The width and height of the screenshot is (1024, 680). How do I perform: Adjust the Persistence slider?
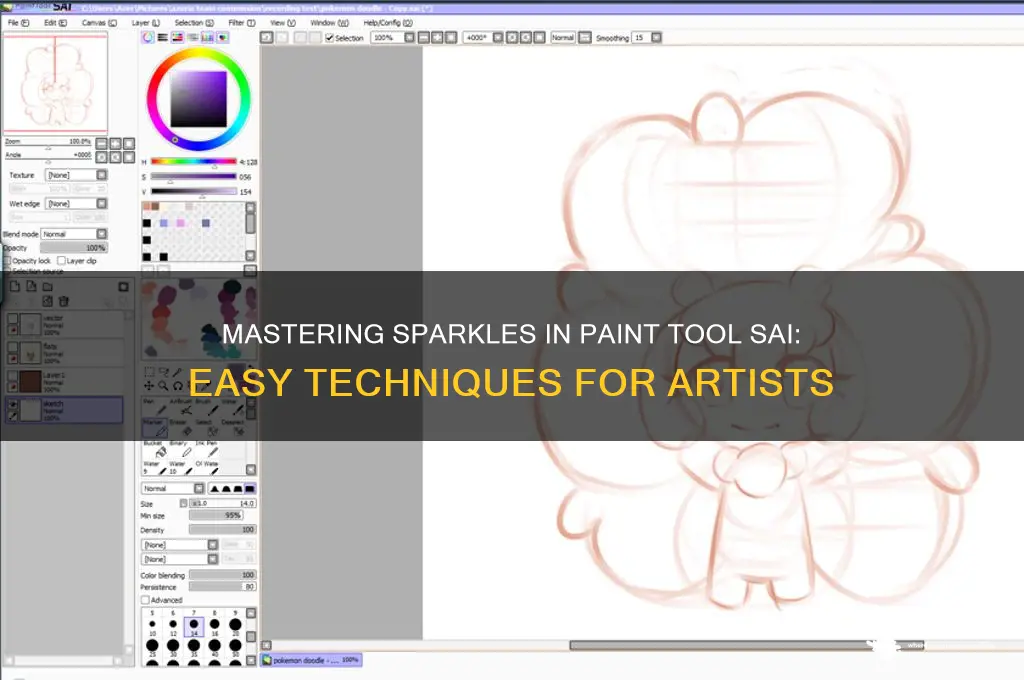point(222,587)
